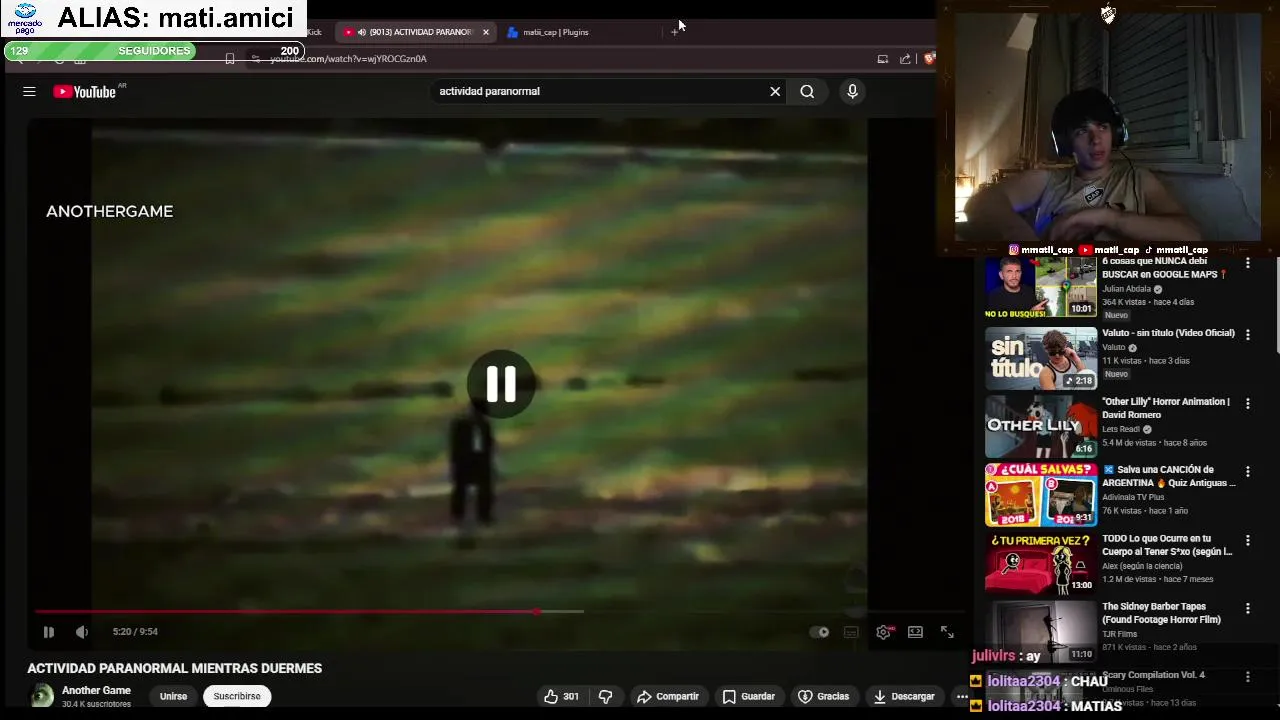1280x720 pixels.
Task: Clear the search box text
Action: tap(775, 91)
